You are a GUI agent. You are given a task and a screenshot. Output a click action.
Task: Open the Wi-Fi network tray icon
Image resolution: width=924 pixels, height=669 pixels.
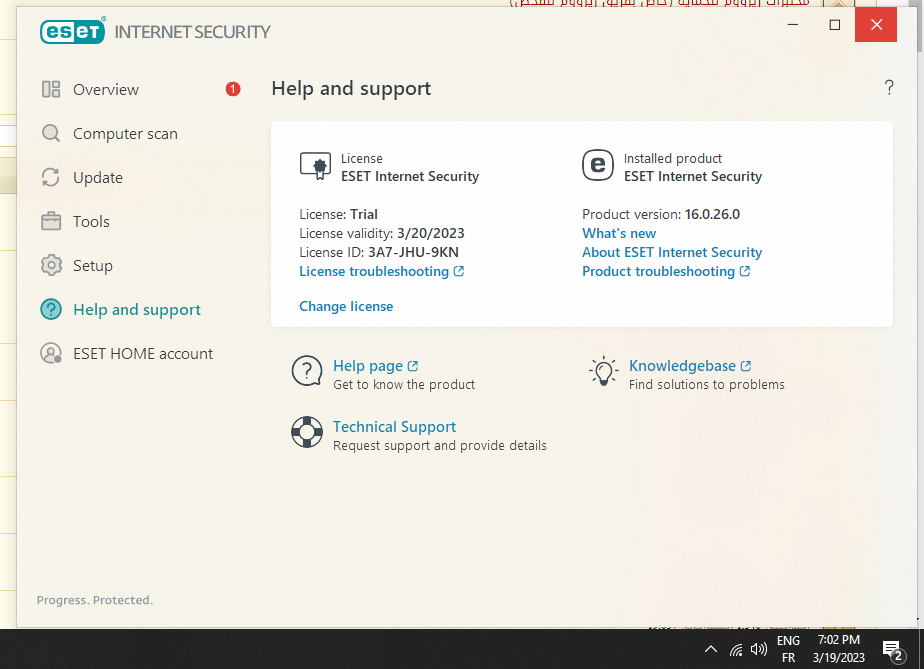tap(736, 650)
